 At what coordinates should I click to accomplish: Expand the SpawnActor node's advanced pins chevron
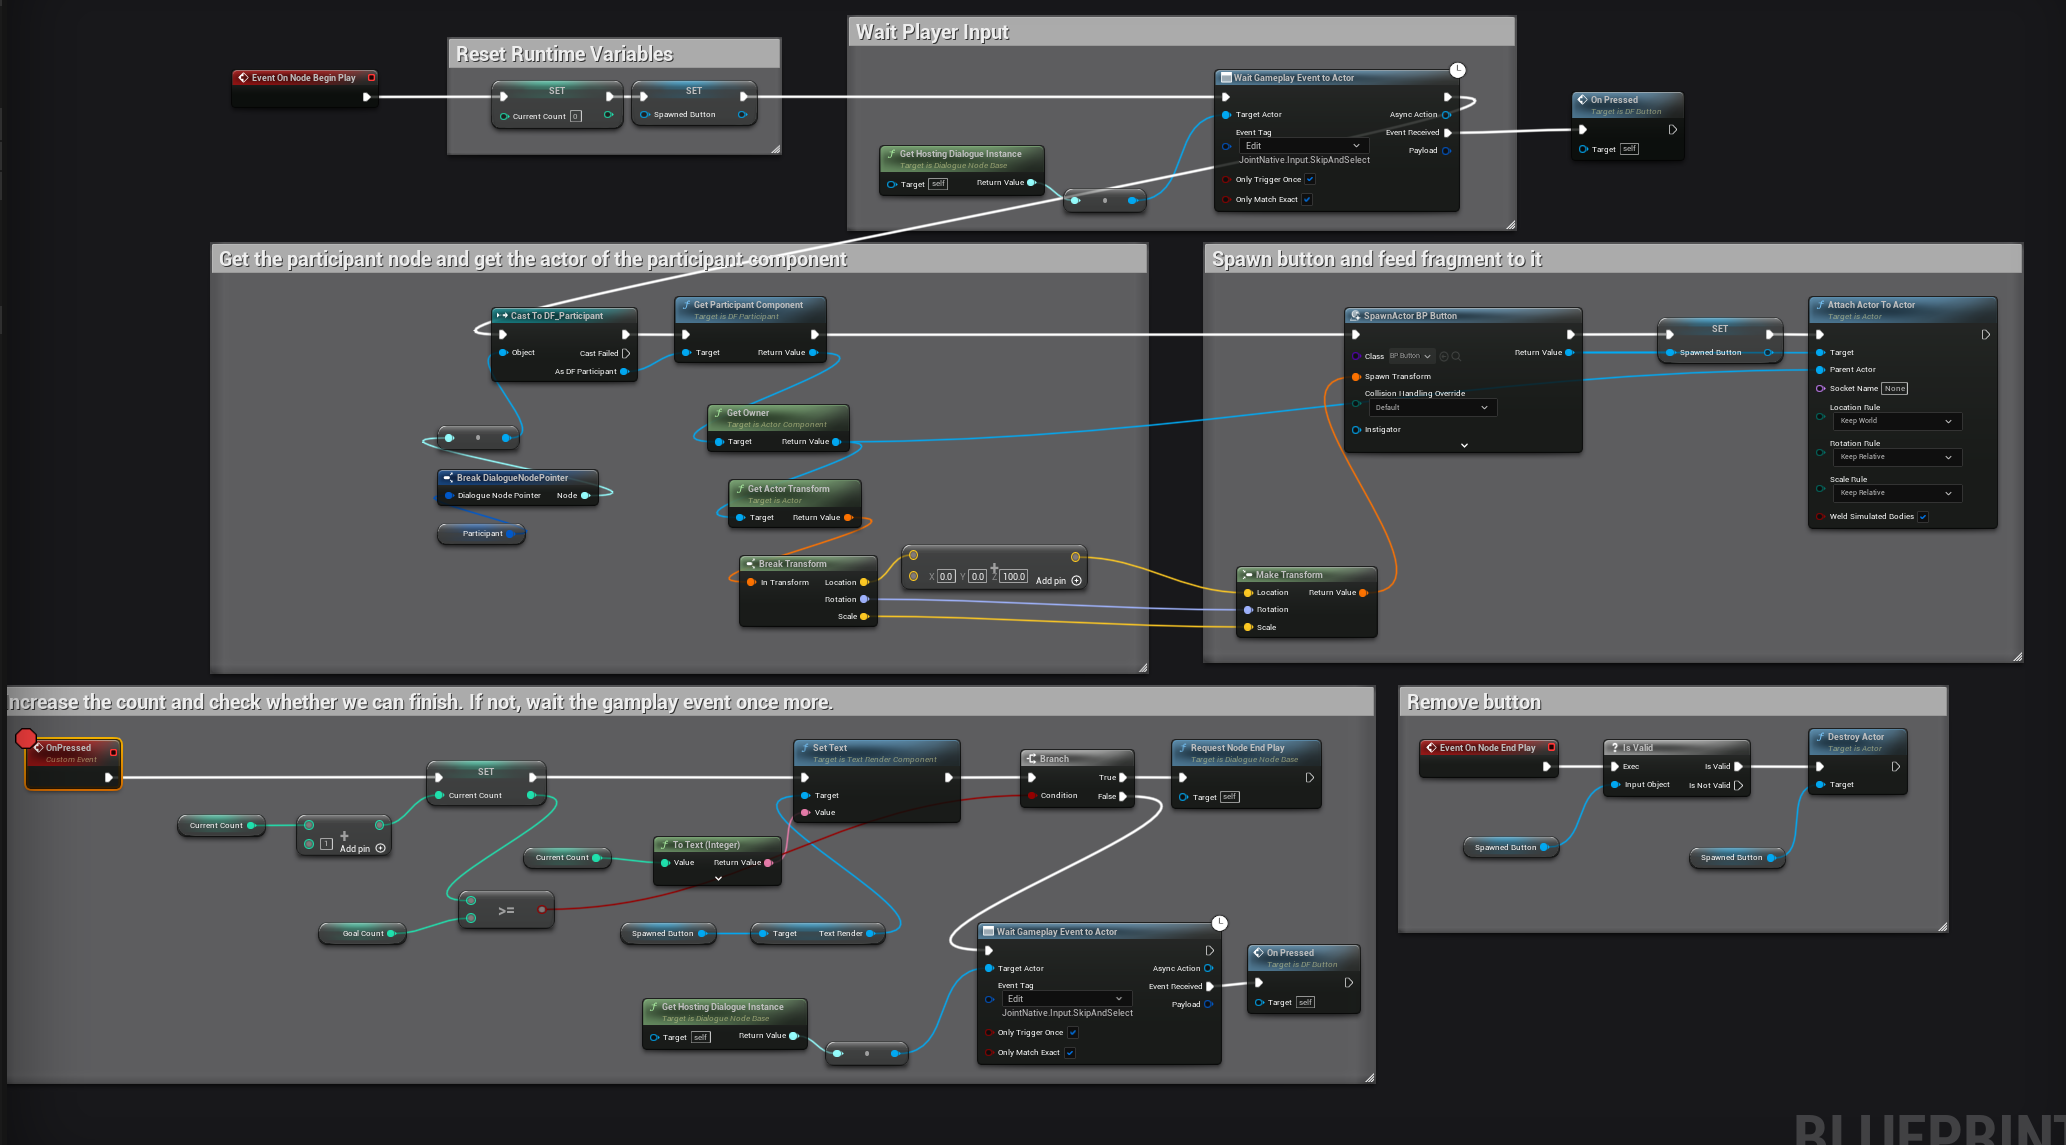coord(1464,445)
